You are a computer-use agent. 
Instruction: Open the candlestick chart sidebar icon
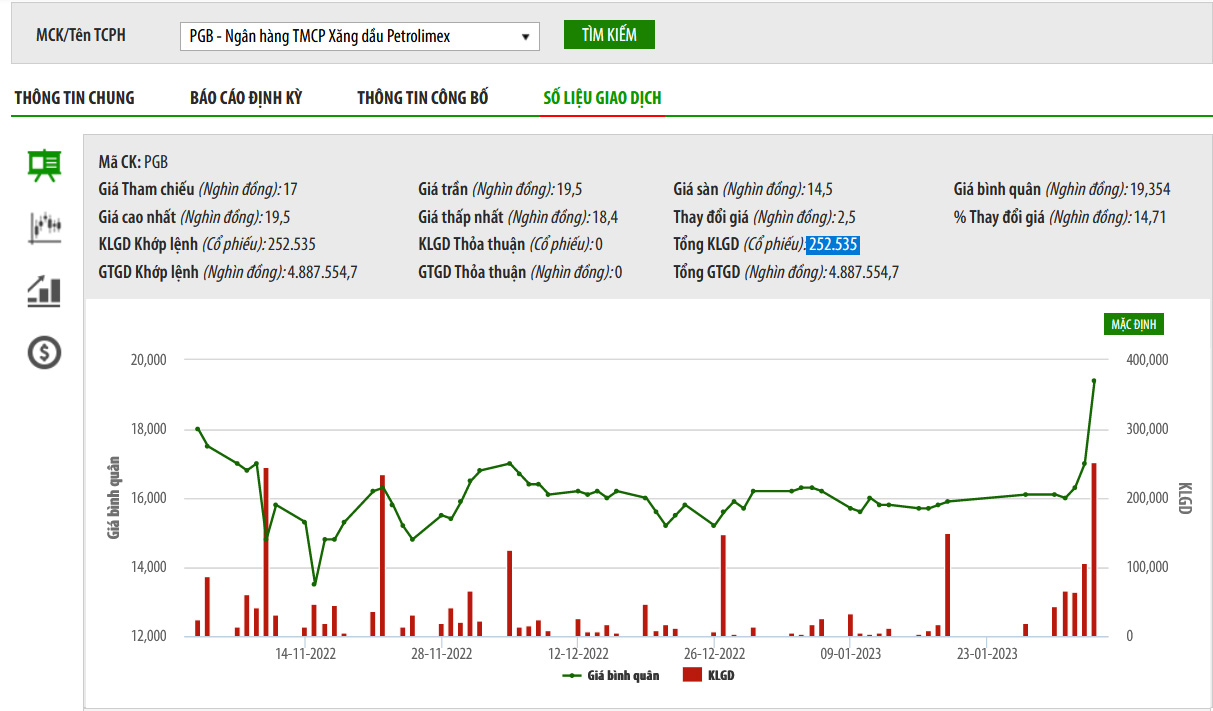click(44, 228)
